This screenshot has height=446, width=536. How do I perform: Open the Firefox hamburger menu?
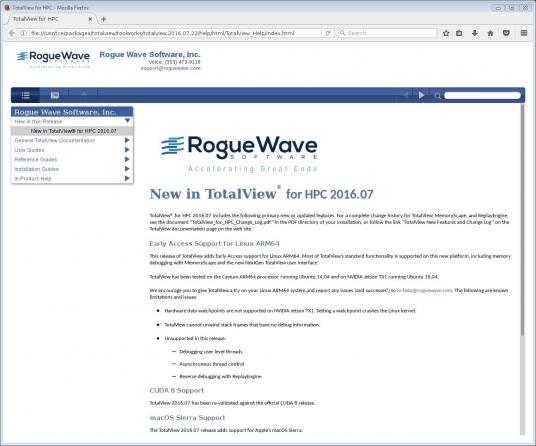524,33
